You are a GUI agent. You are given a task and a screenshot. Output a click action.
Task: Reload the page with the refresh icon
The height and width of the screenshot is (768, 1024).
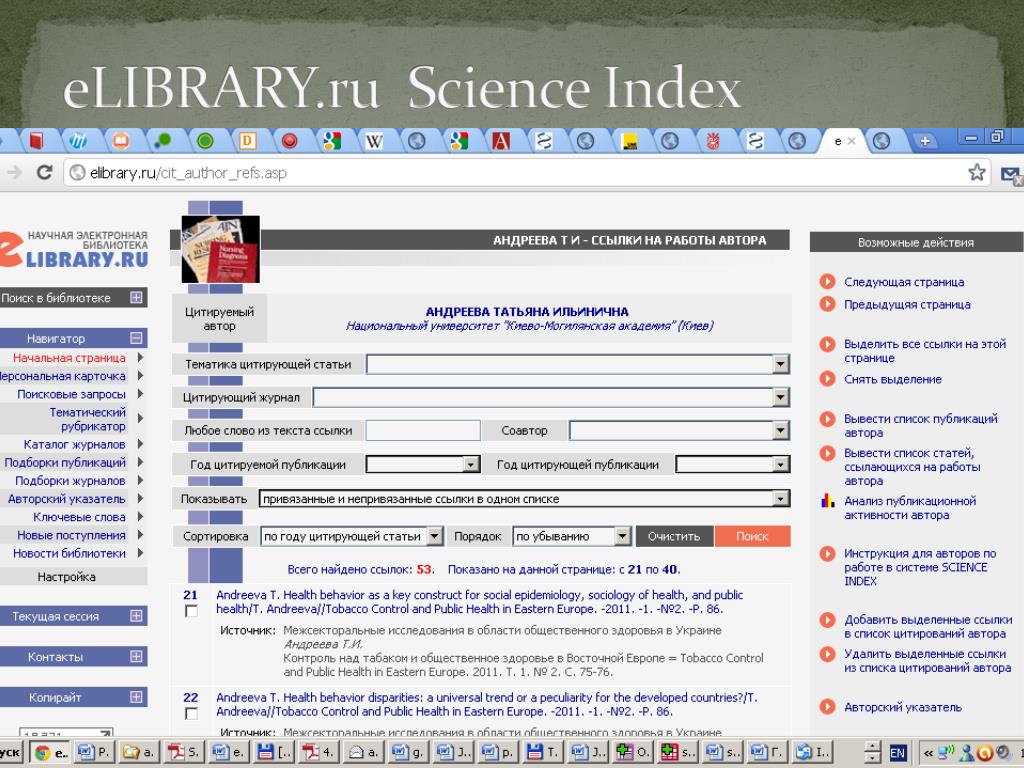(x=44, y=172)
